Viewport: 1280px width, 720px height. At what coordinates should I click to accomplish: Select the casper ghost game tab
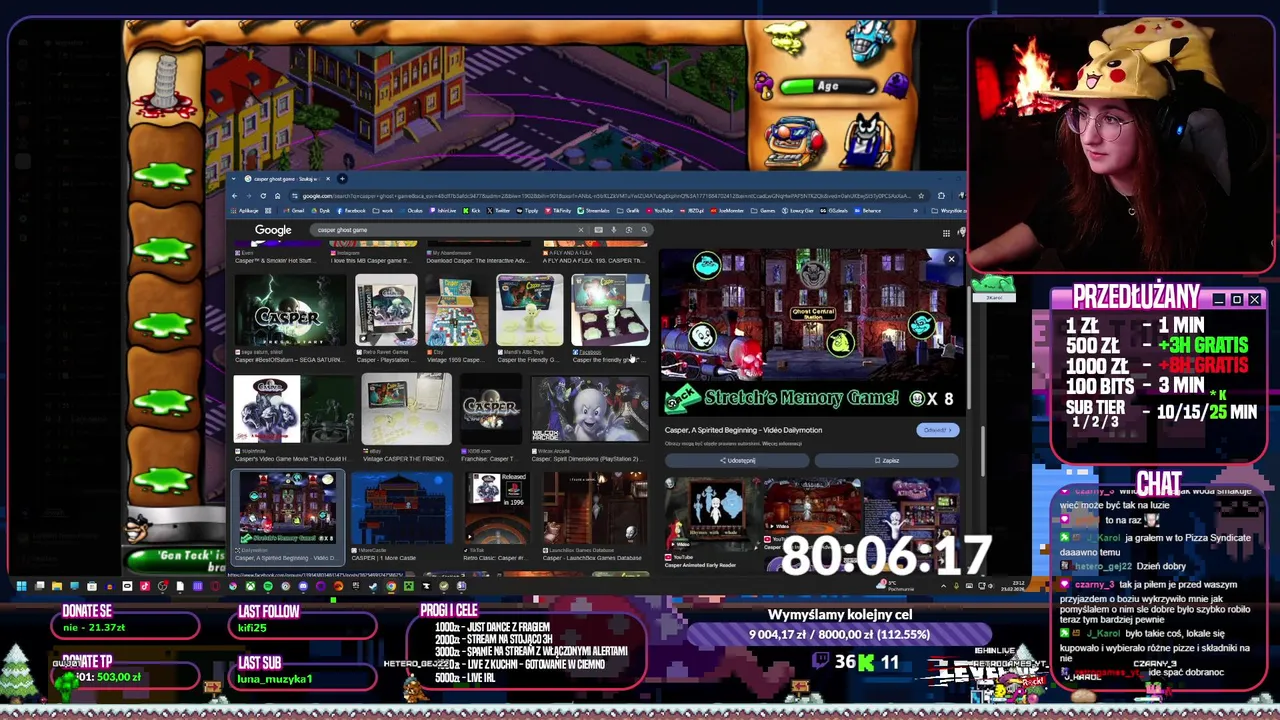pos(287,179)
